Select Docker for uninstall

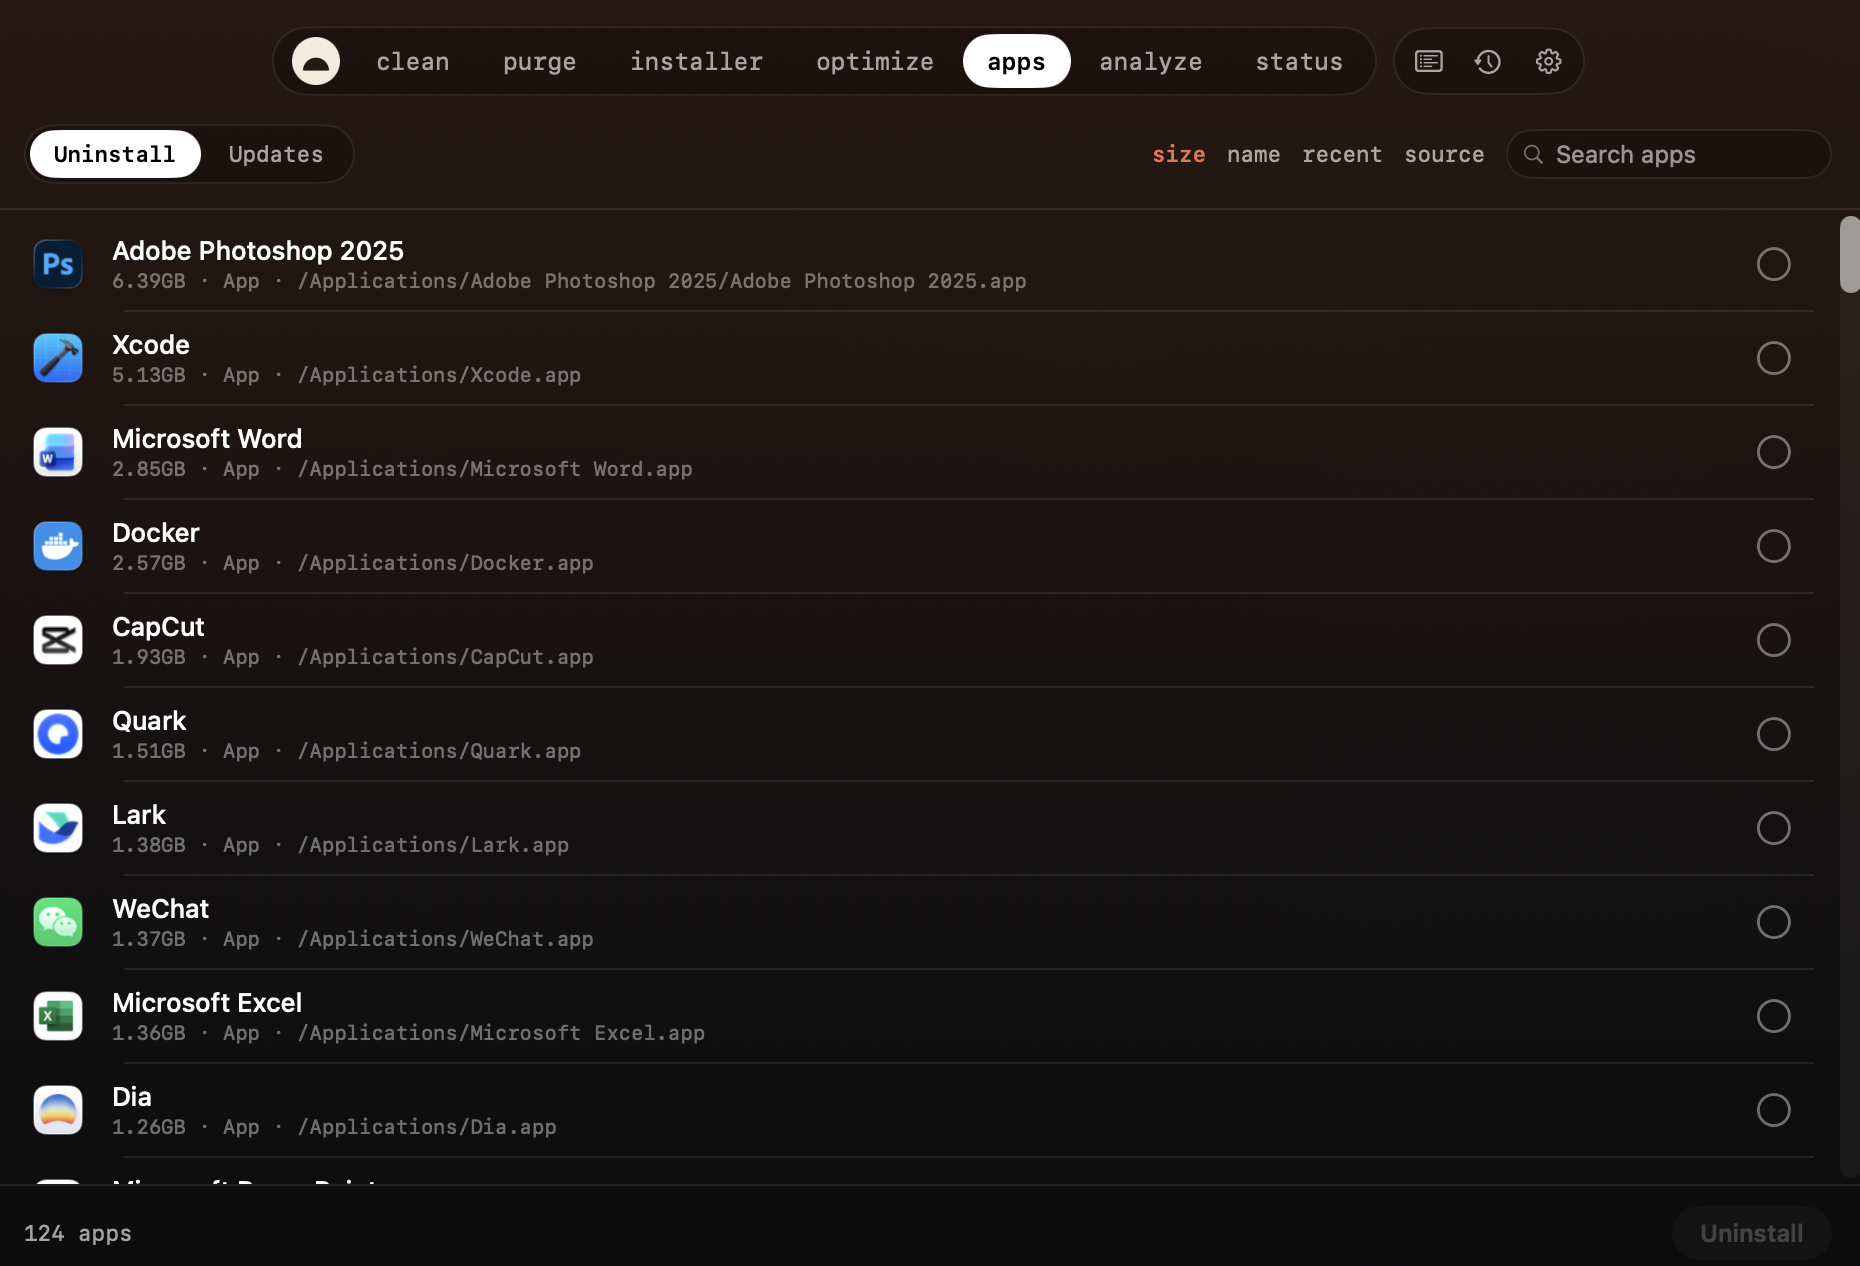click(x=1773, y=546)
